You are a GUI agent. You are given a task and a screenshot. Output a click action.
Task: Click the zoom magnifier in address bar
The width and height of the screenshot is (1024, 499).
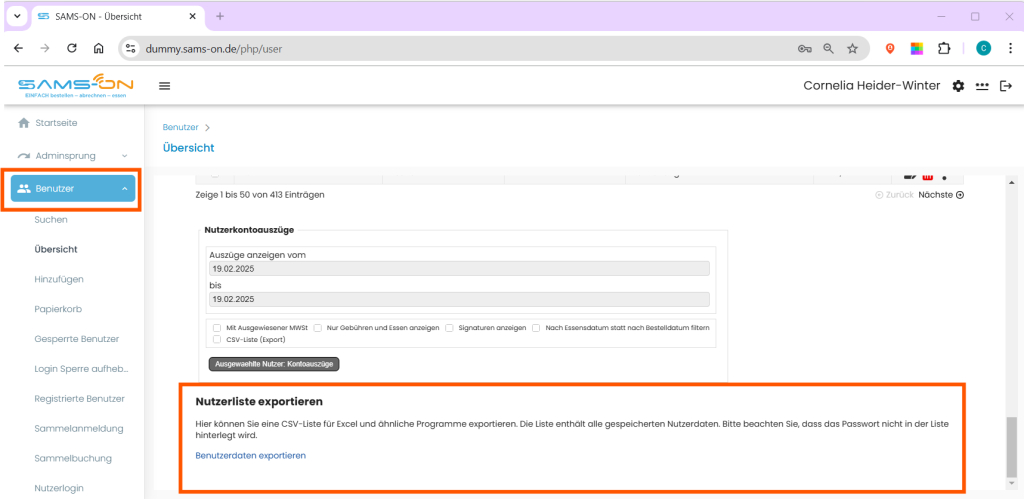tap(828, 48)
